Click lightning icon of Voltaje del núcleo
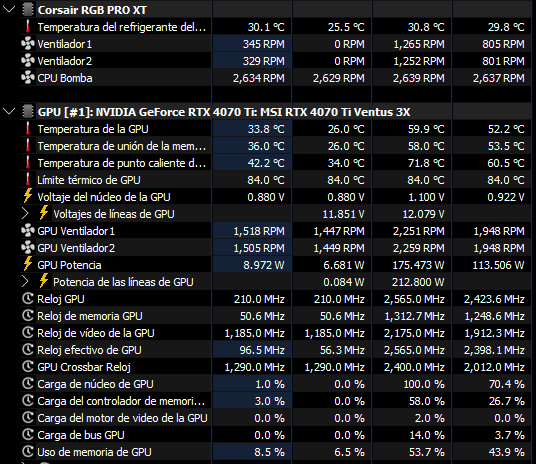The image size is (536, 464). (28, 196)
